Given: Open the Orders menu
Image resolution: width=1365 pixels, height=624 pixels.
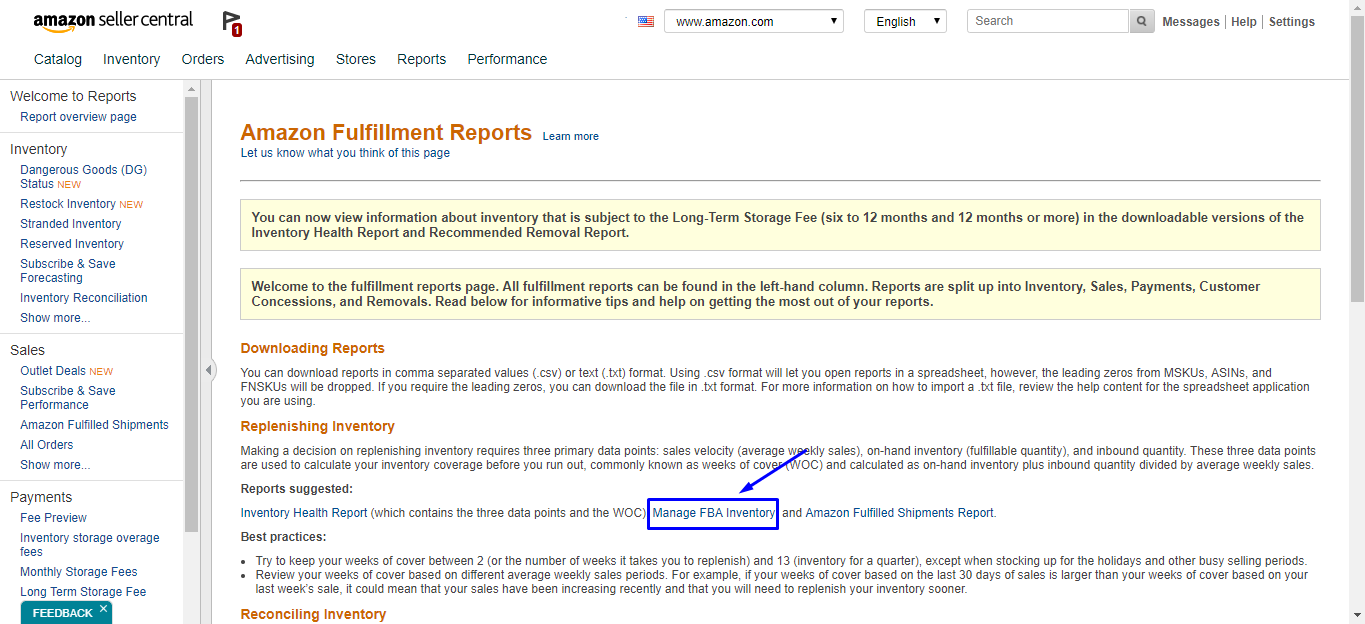Looking at the screenshot, I should (x=203, y=59).
